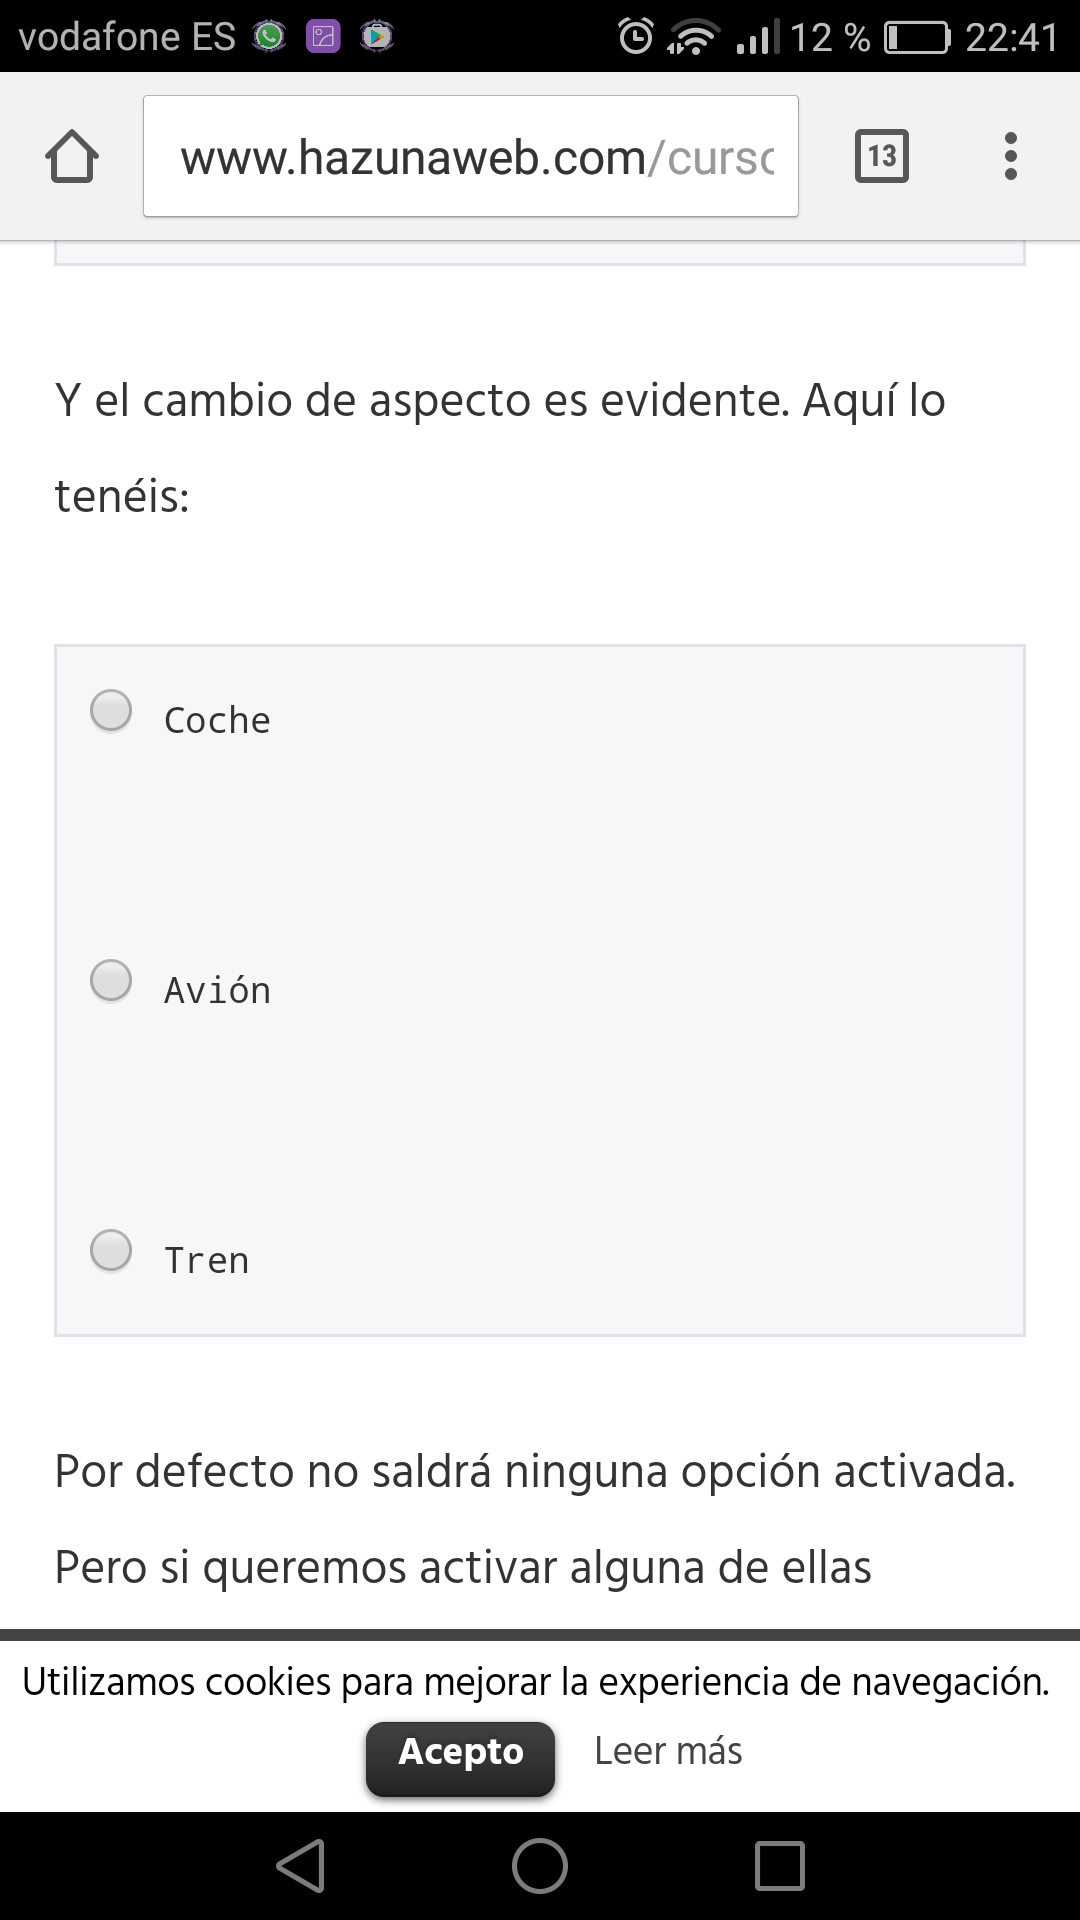Tap the Android back navigation button
1080x1920 pixels.
coord(301,1866)
